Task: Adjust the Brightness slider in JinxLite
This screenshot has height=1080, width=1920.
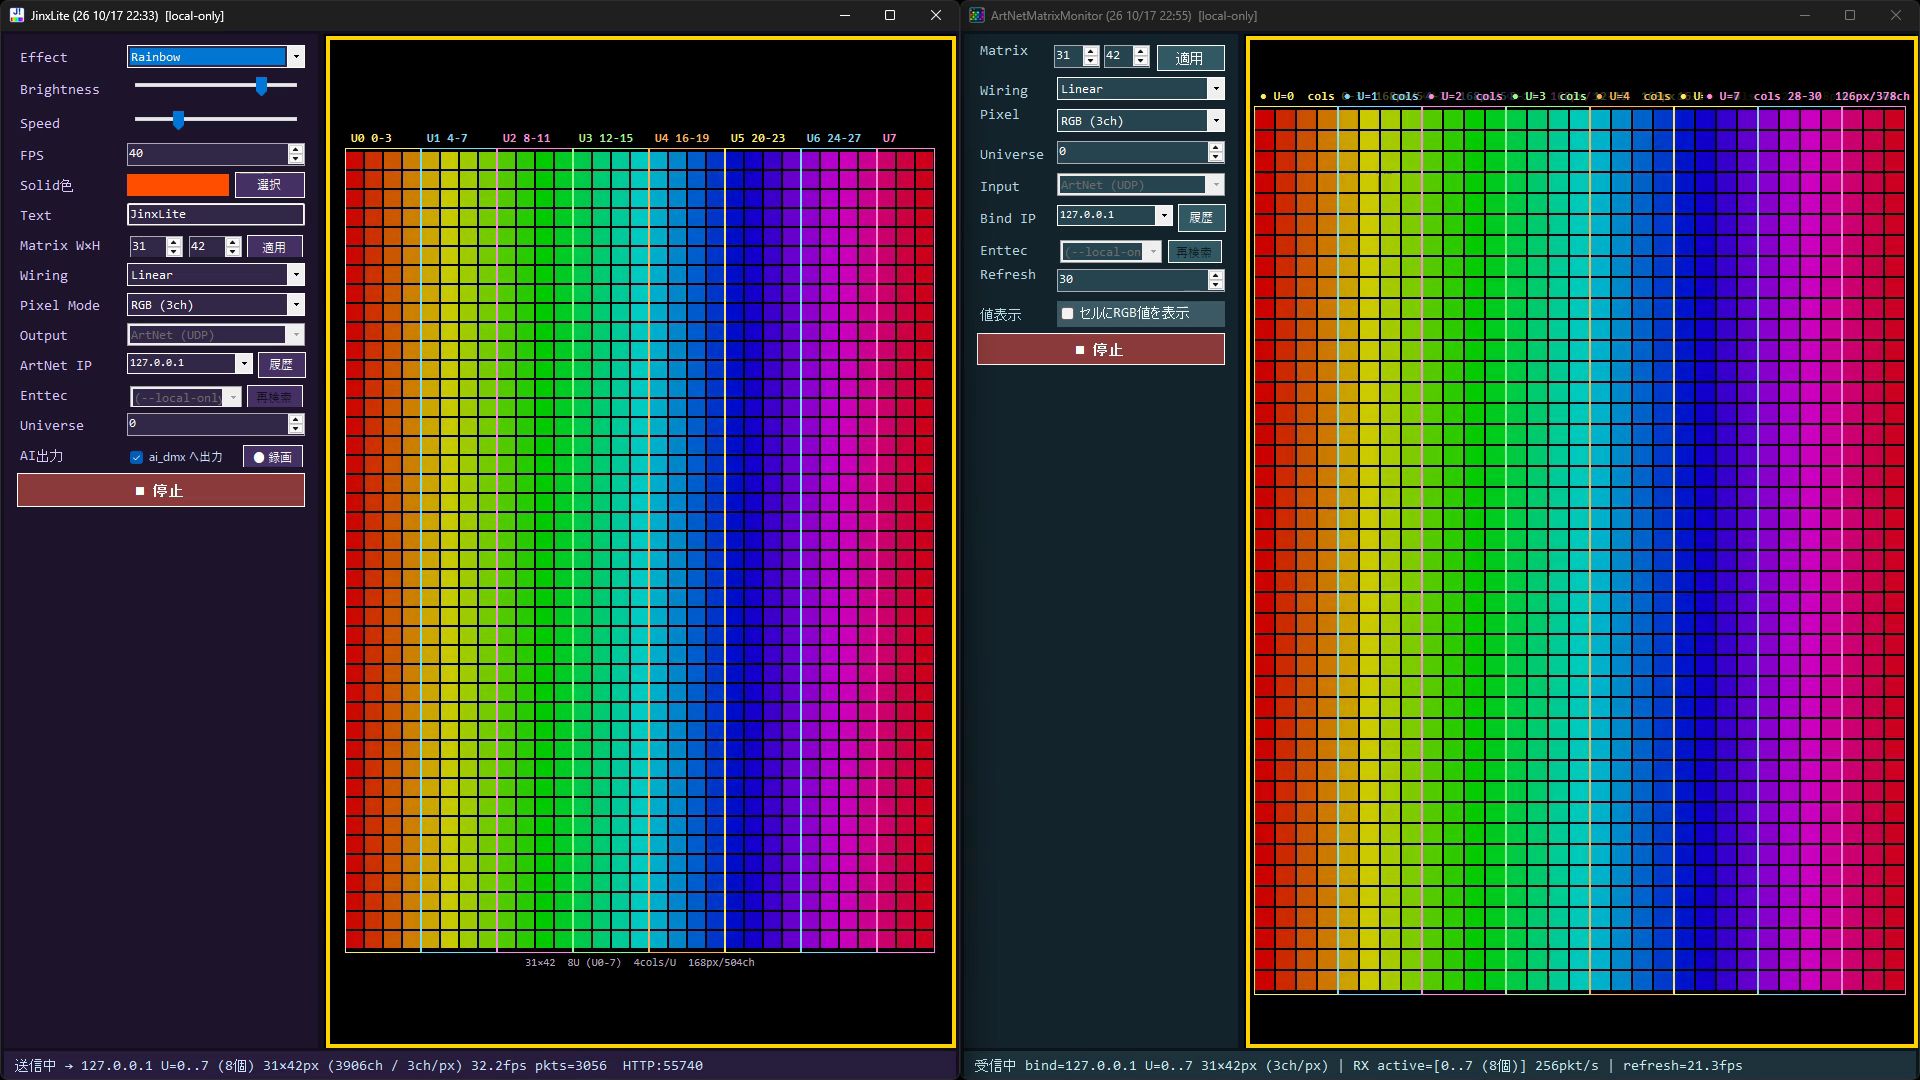Action: click(x=216, y=86)
